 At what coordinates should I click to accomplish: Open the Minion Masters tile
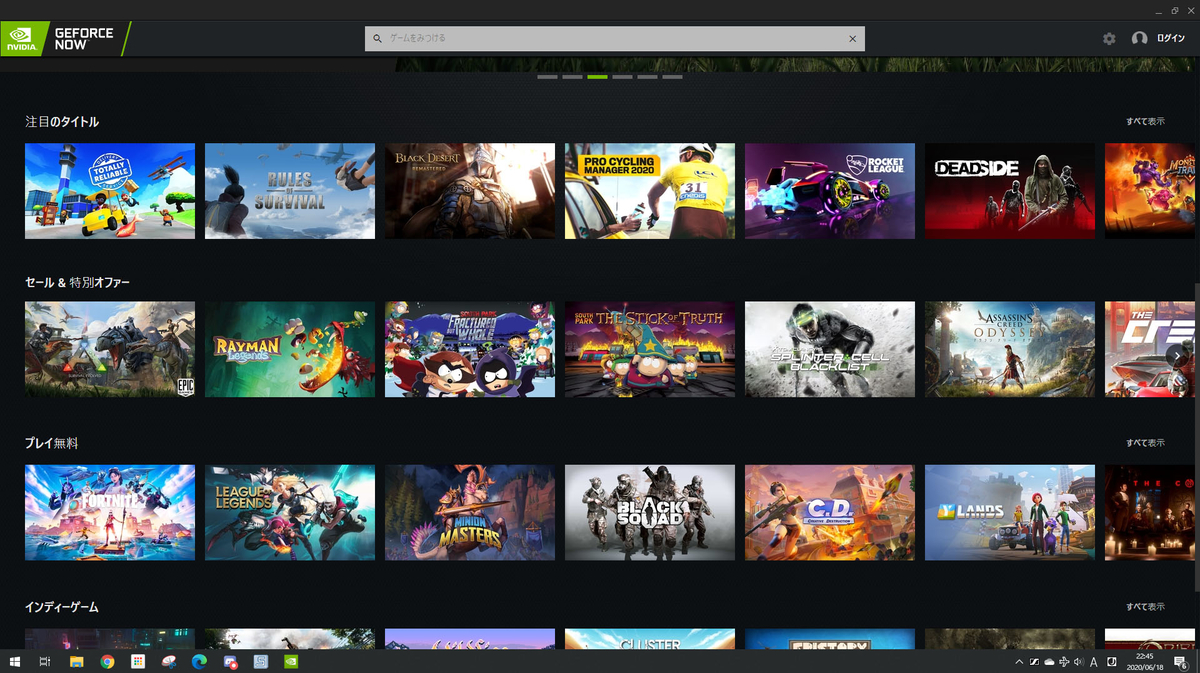point(470,513)
